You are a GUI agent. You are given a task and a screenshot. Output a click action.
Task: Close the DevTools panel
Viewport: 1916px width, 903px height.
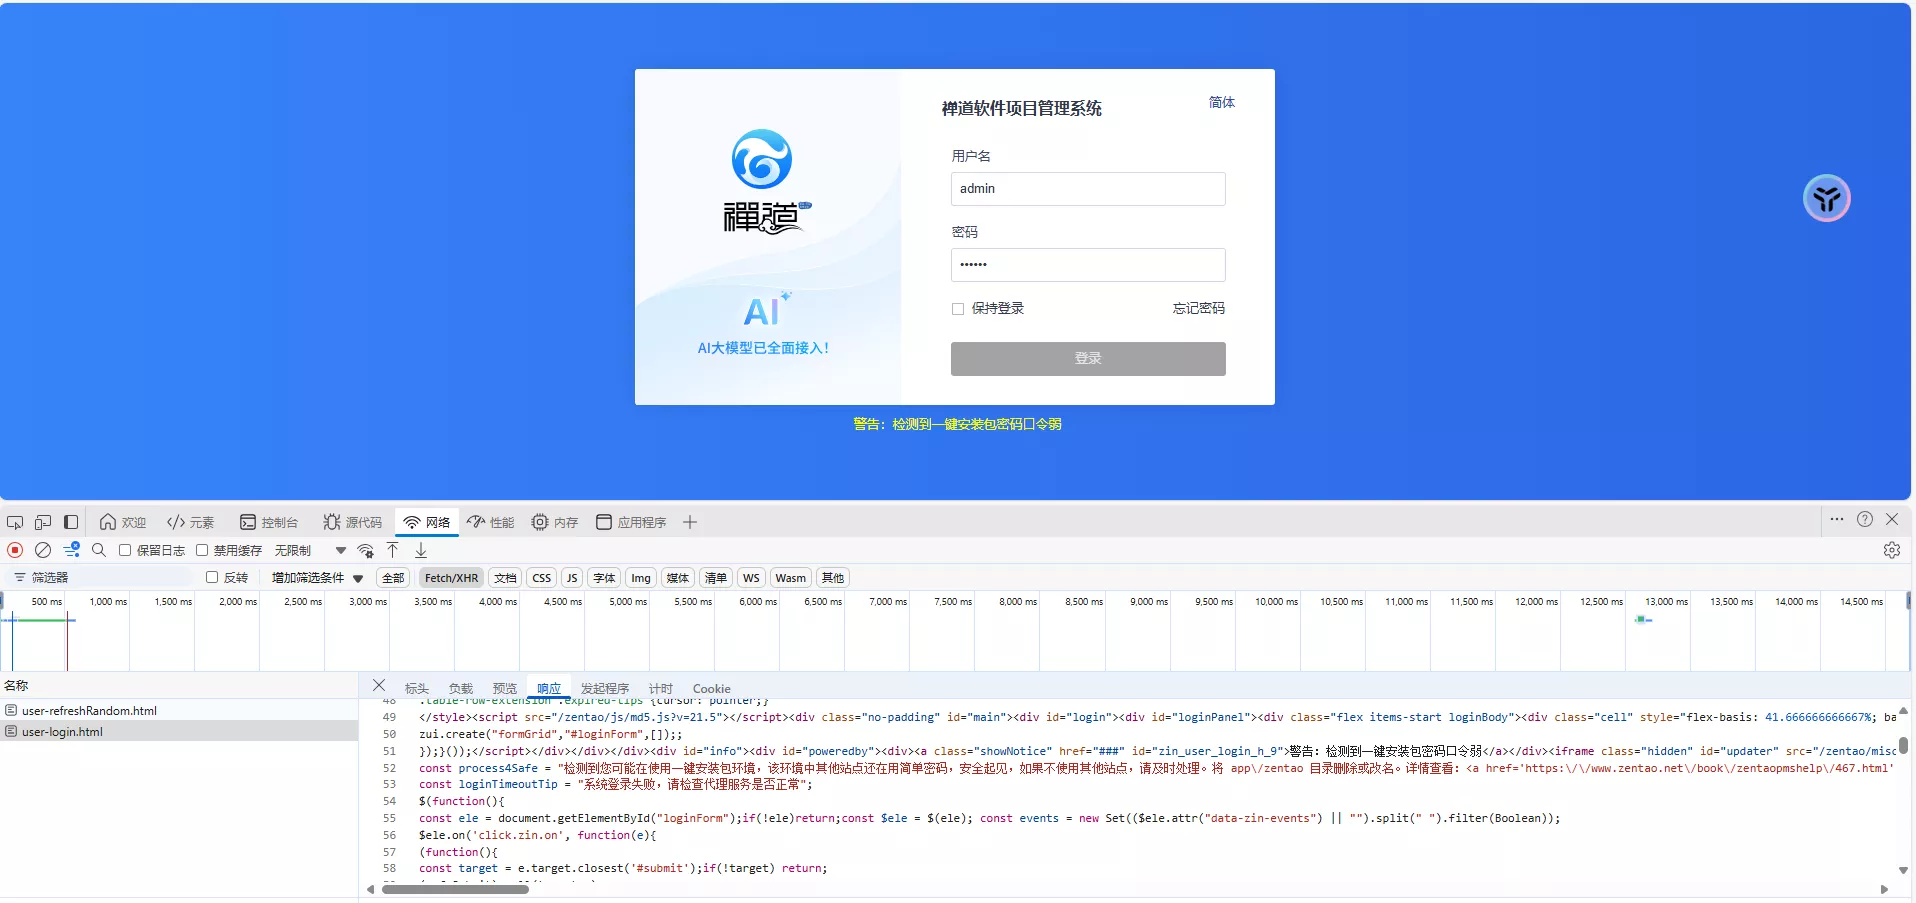[1892, 519]
